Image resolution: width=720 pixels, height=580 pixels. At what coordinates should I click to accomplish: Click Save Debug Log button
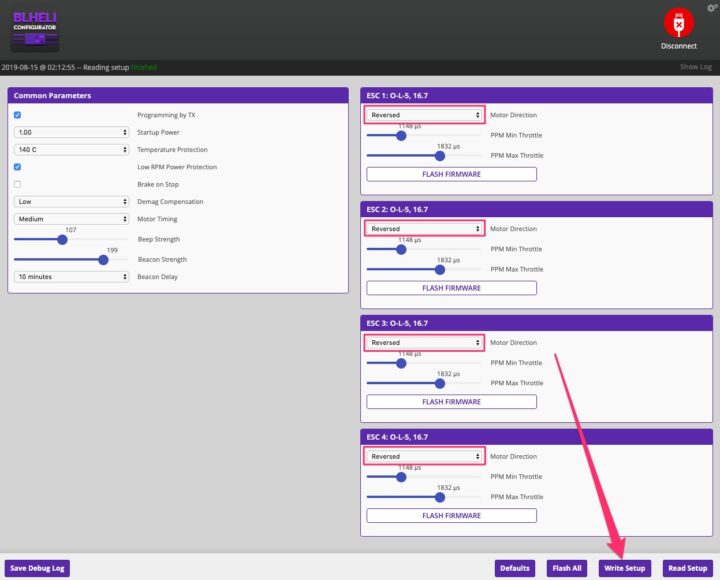point(37,568)
